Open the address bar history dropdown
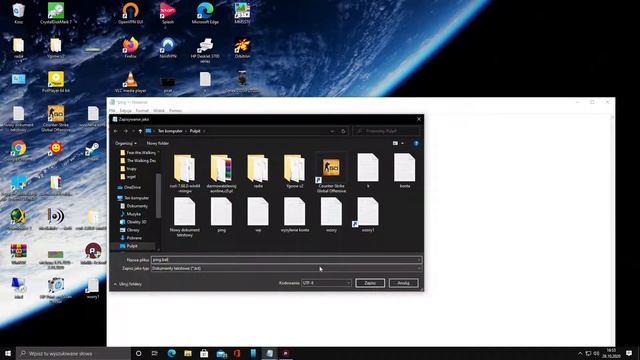This screenshot has width=640, height=360. pos(332,131)
